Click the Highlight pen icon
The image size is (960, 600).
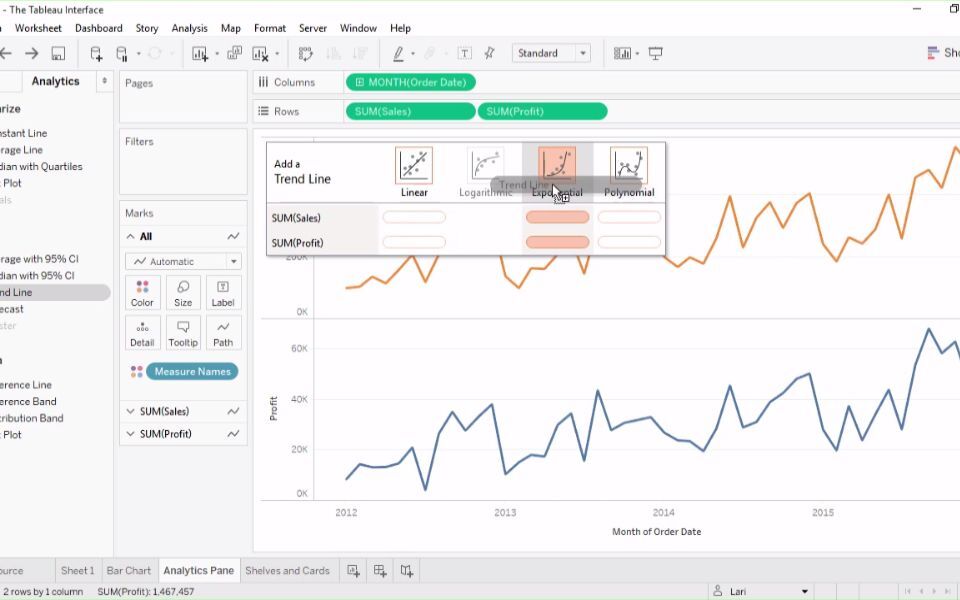(x=399, y=54)
